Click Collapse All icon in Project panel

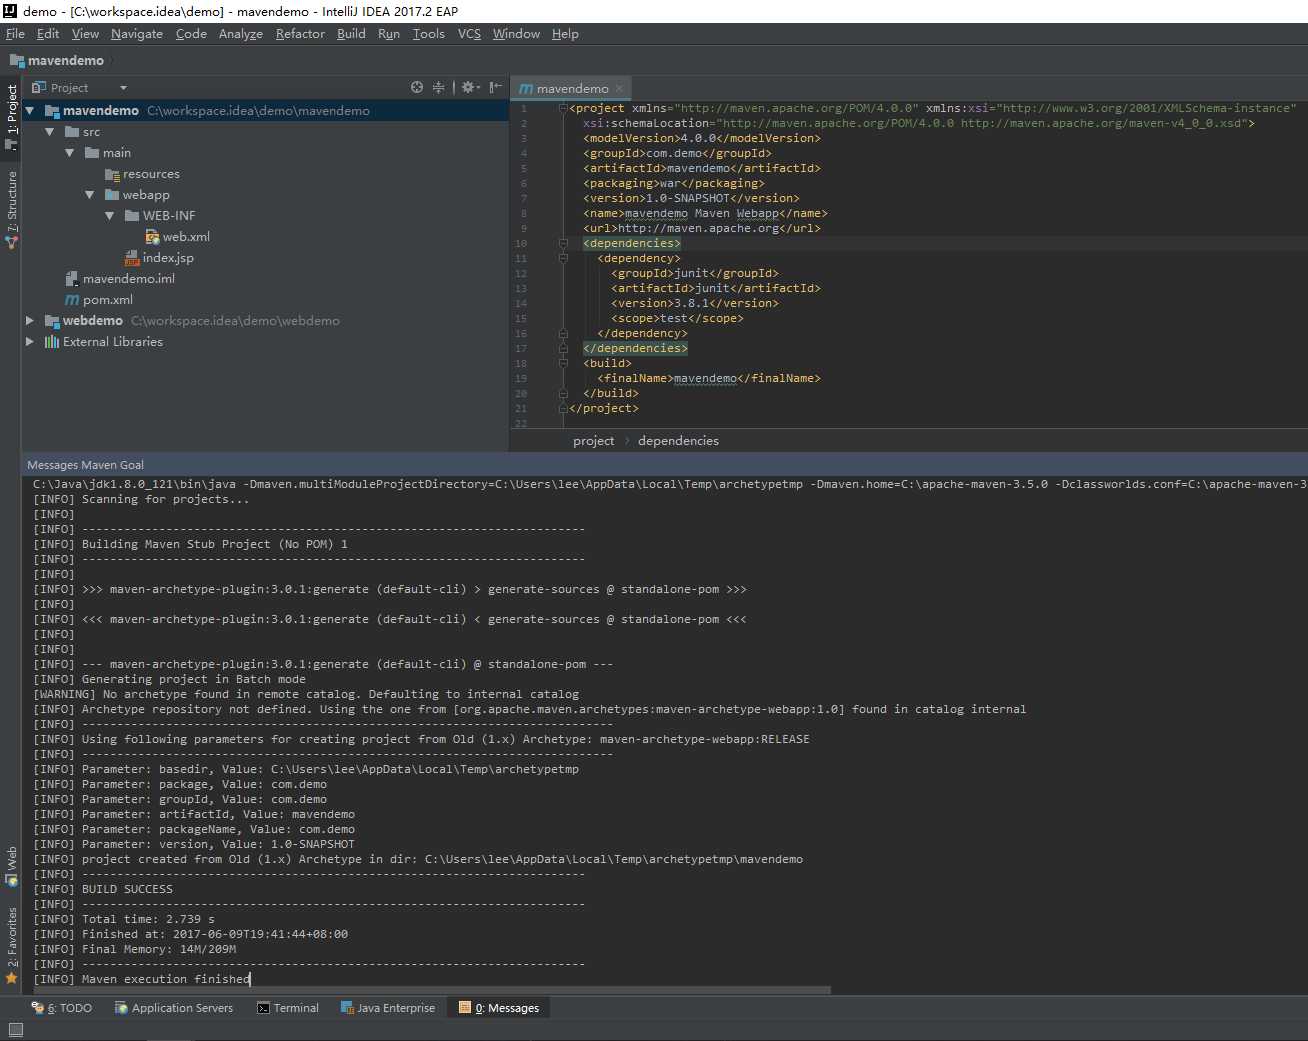tap(438, 87)
